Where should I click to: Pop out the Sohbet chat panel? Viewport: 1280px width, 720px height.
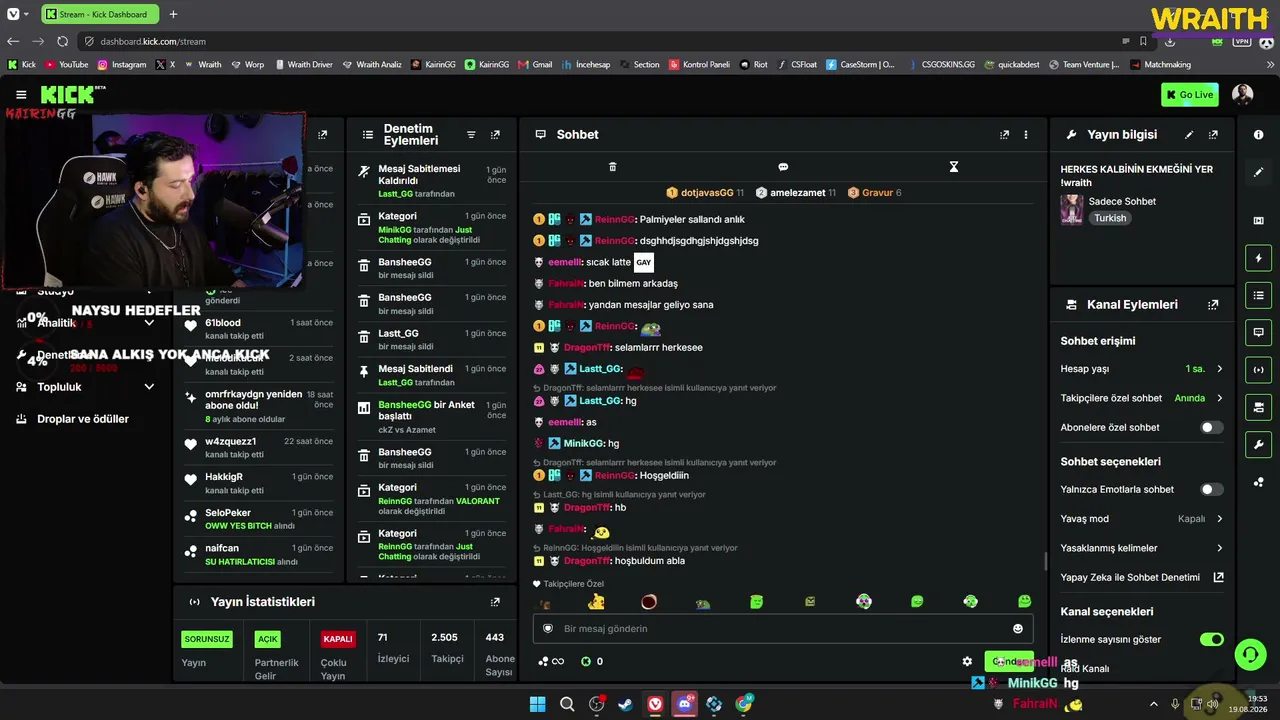point(1005,135)
